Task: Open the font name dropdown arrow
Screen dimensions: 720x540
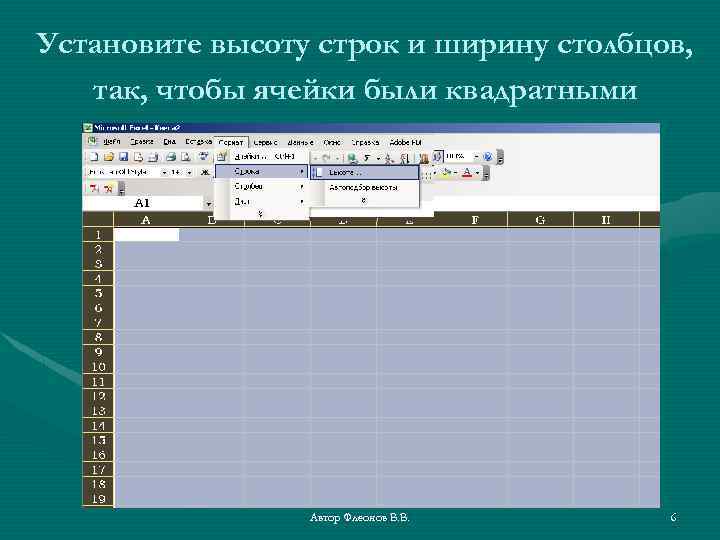Action: tap(164, 172)
